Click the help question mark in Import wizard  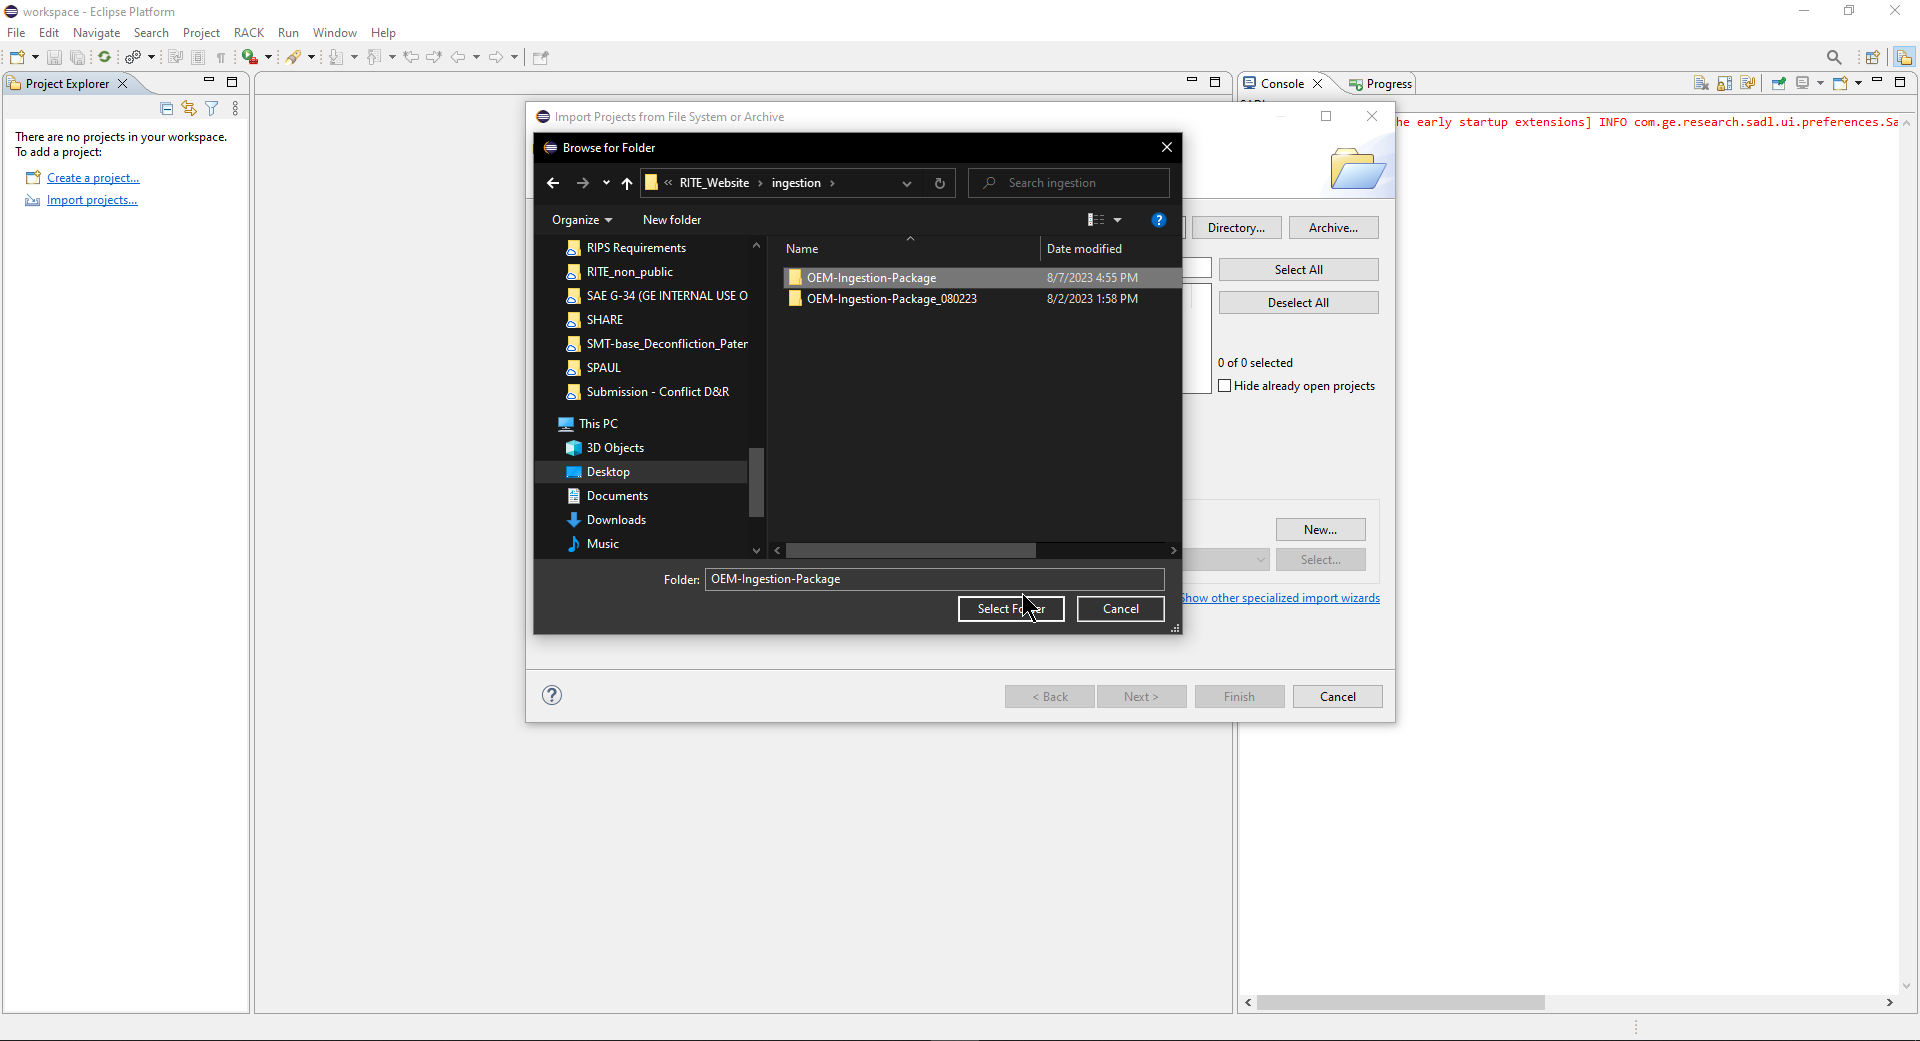(x=552, y=695)
